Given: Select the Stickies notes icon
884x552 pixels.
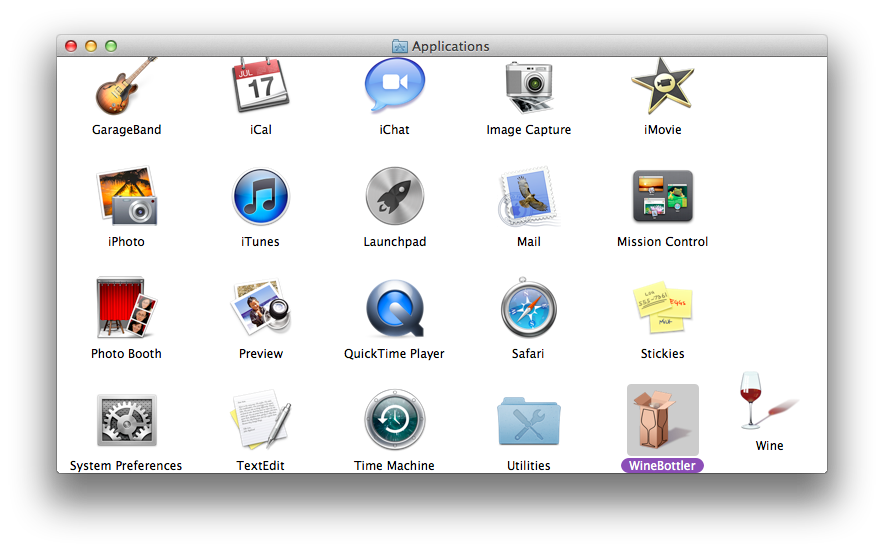Looking at the screenshot, I should 662,308.
